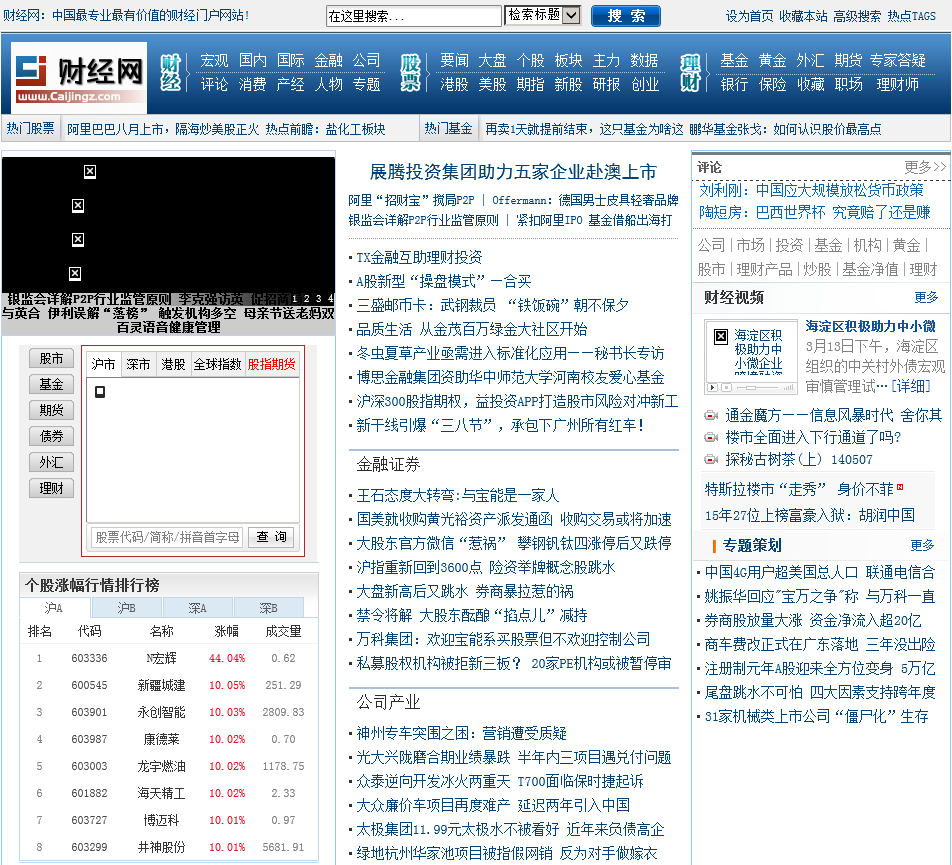The height and width of the screenshot is (865, 952).
Task: Open article 王石态度大转弯:与宝能是一家人
Action: point(457,495)
